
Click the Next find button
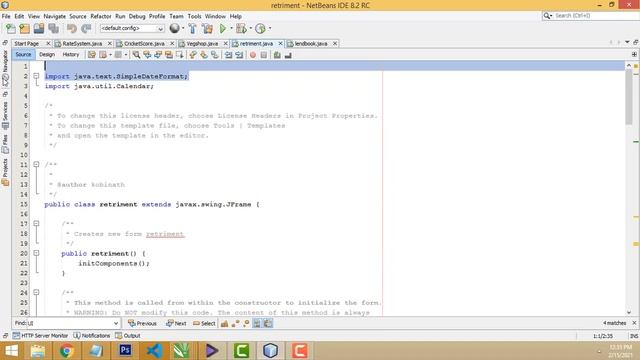[176, 323]
